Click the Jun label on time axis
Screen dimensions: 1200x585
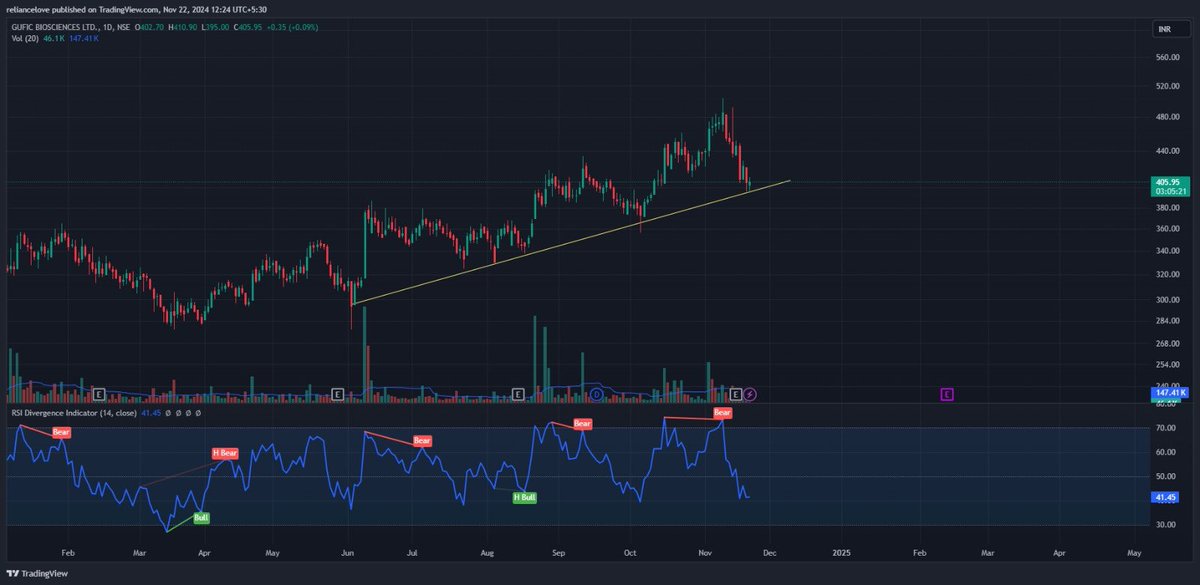[x=348, y=551]
